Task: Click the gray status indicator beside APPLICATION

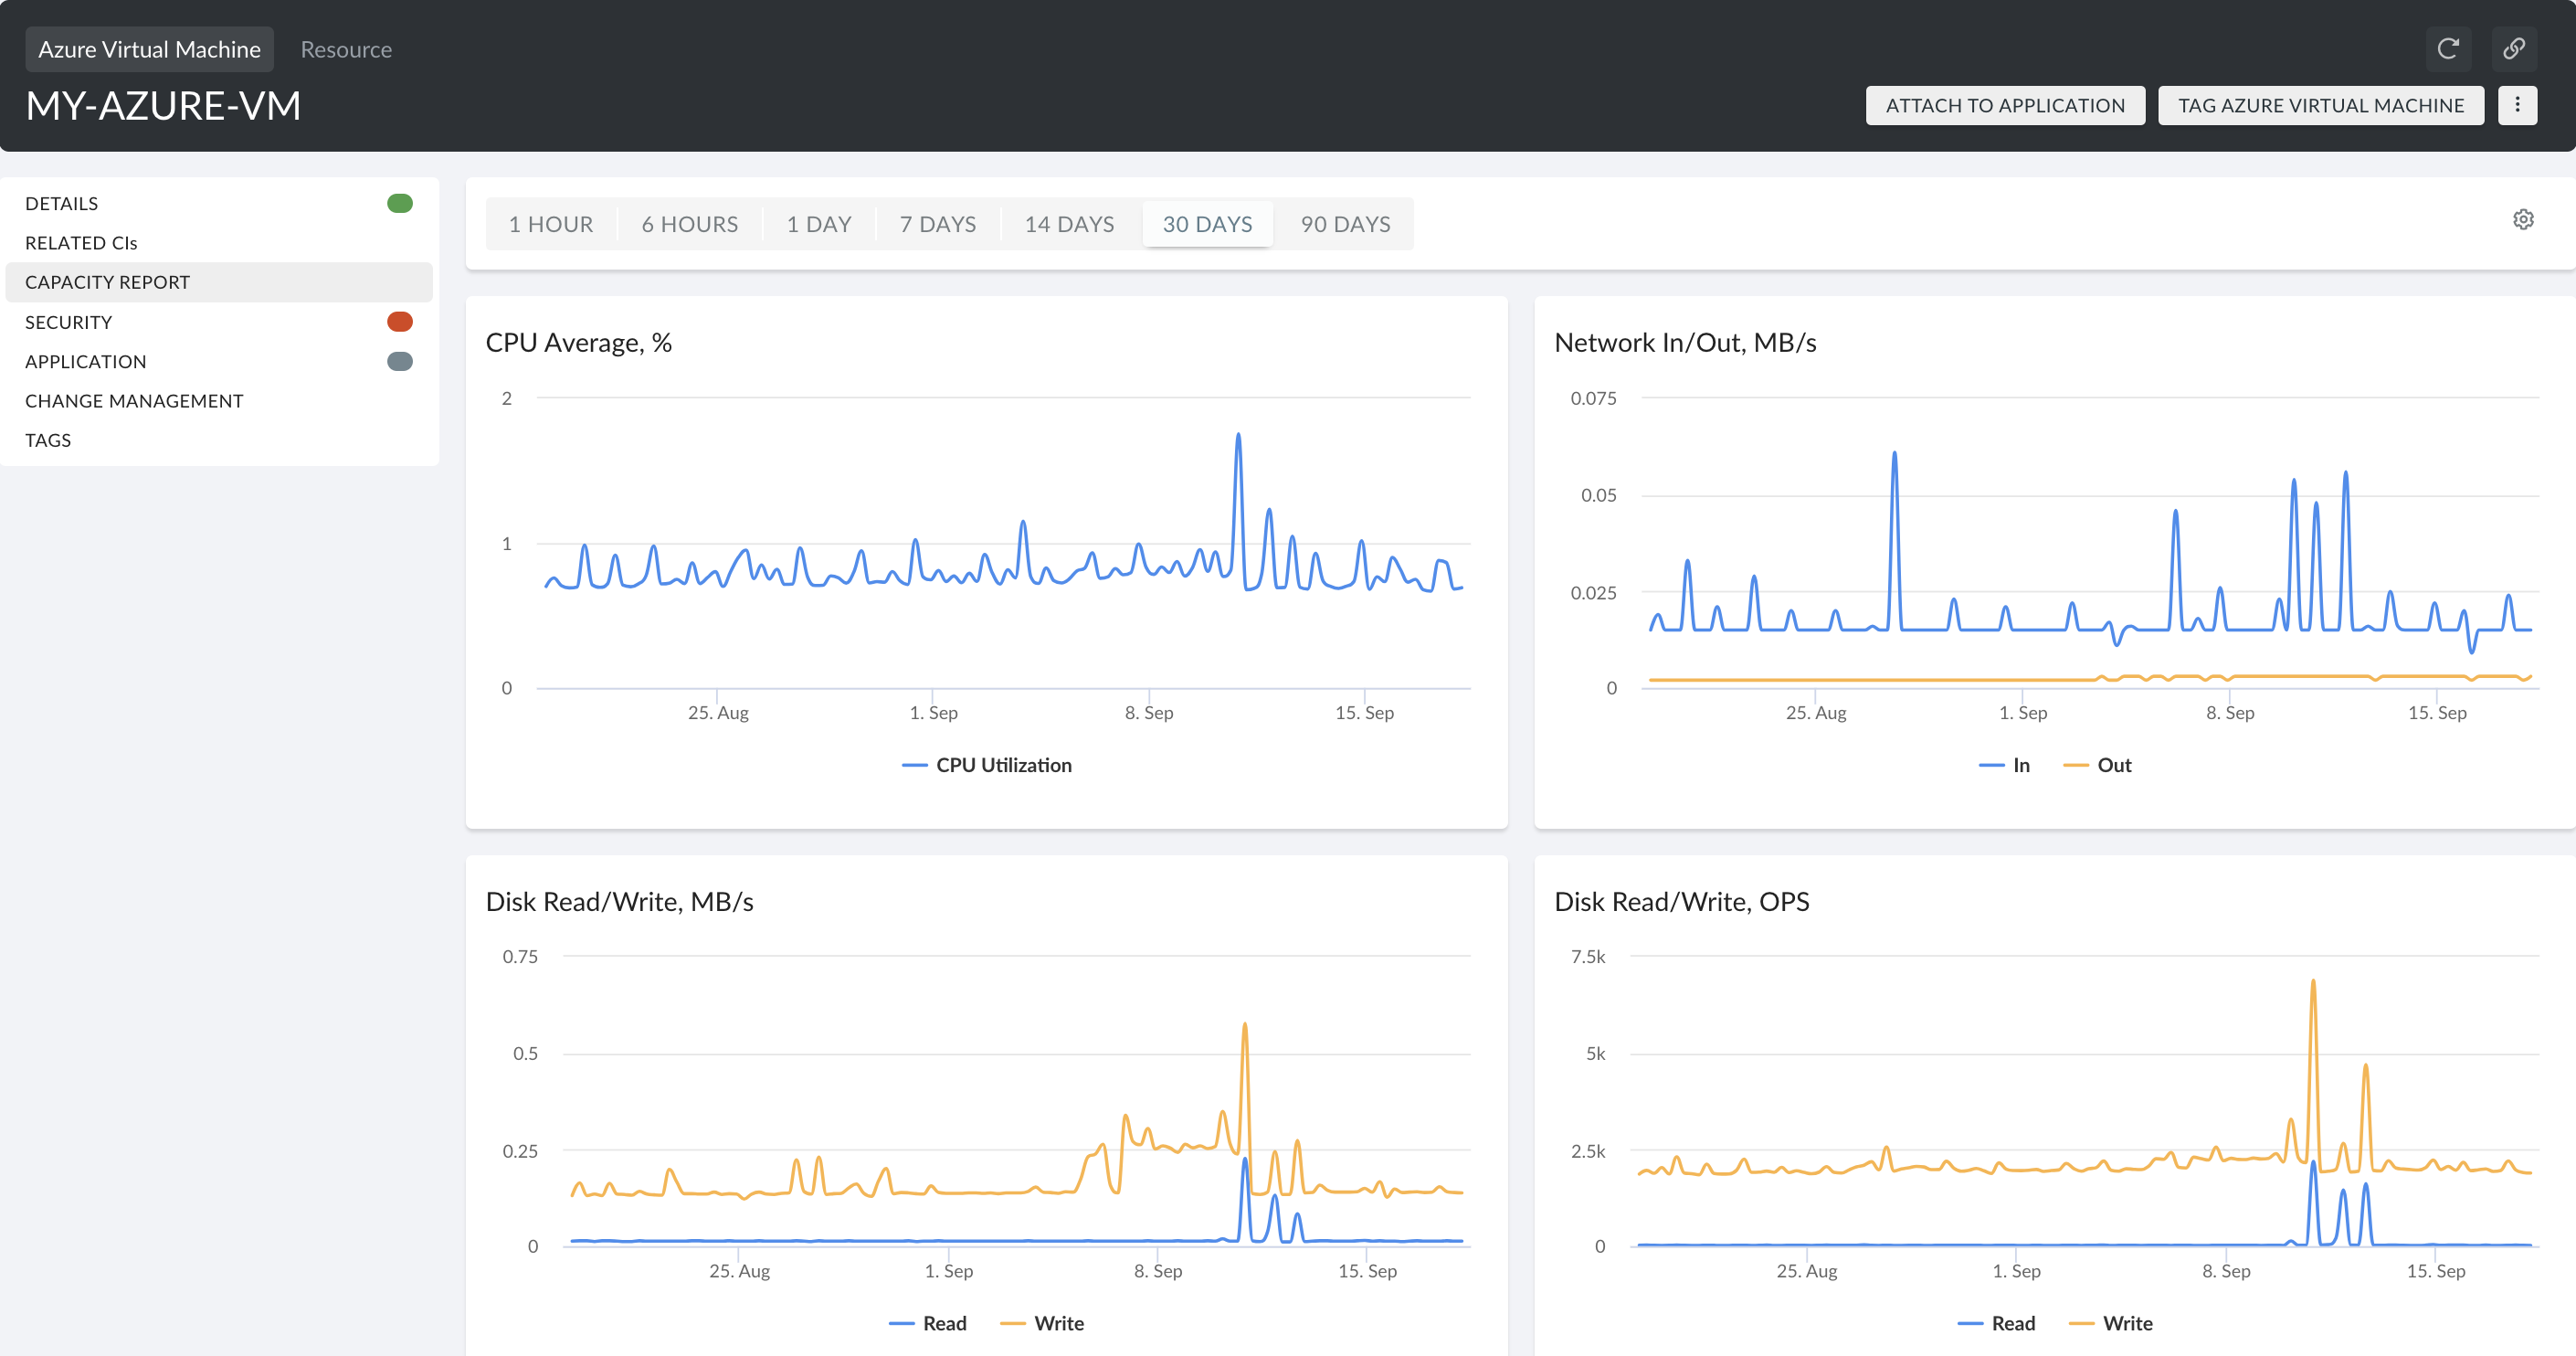Action: pos(399,361)
